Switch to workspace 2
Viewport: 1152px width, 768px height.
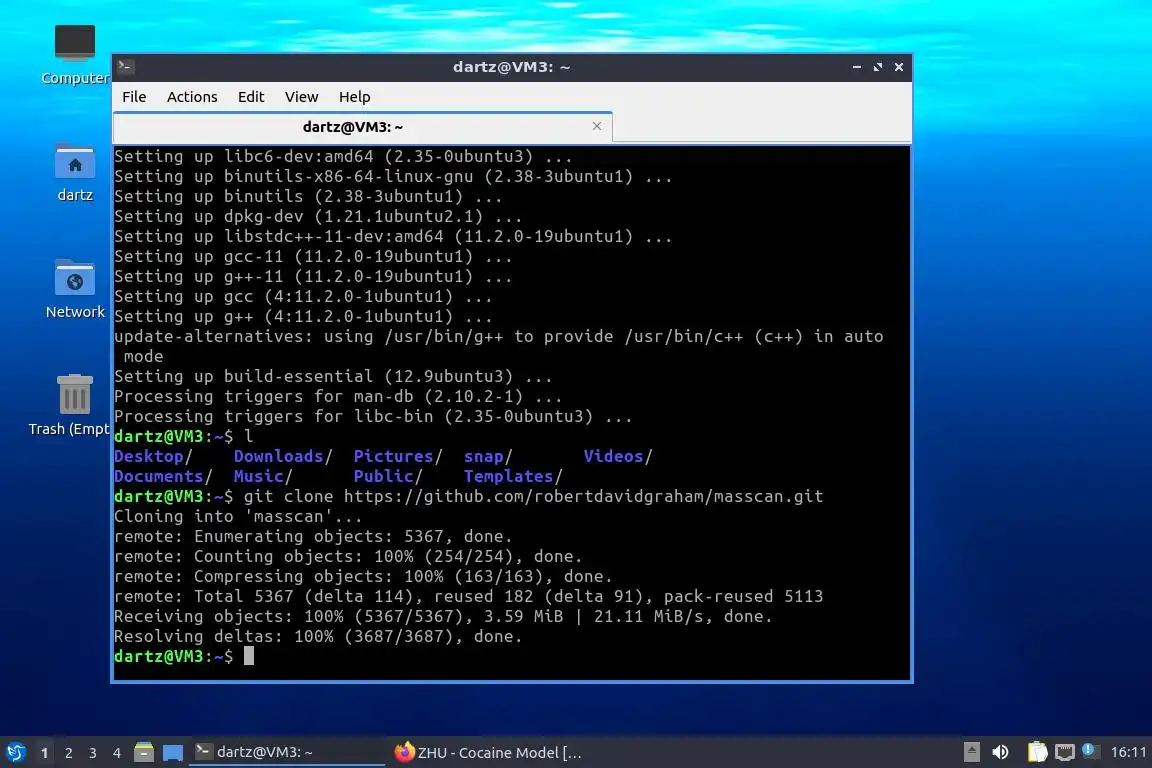pos(68,753)
